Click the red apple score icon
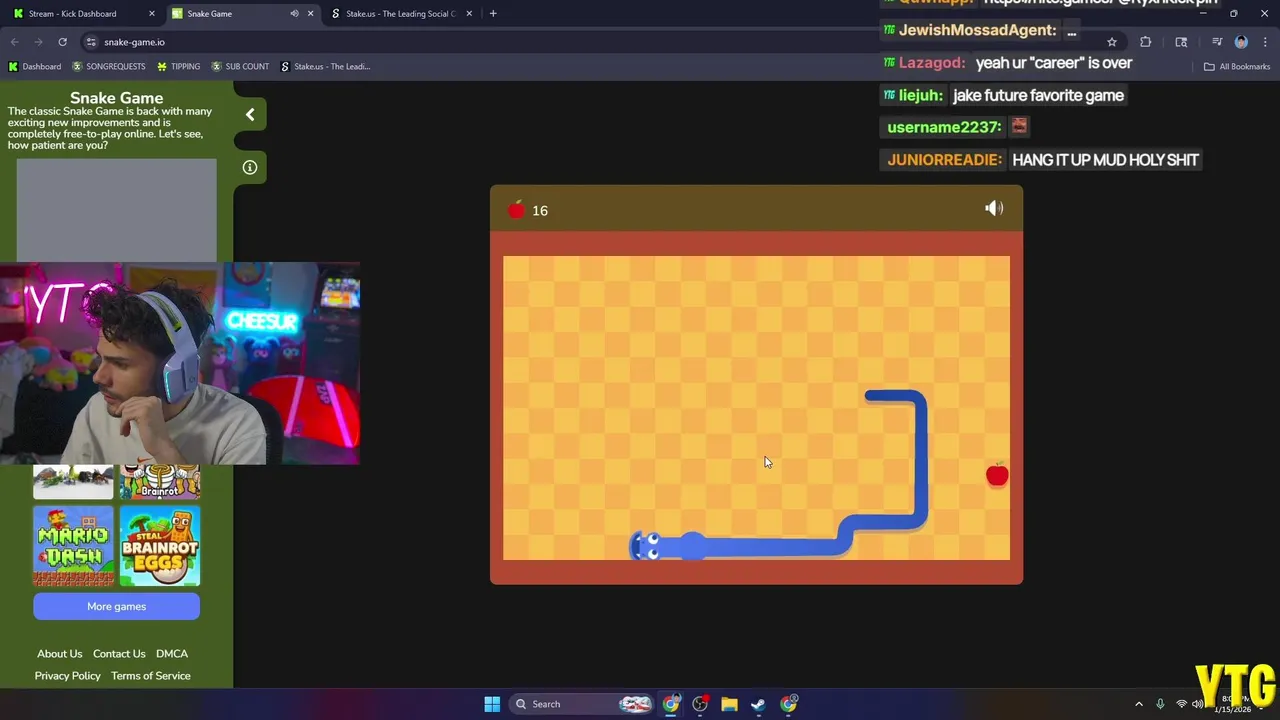 tap(516, 210)
